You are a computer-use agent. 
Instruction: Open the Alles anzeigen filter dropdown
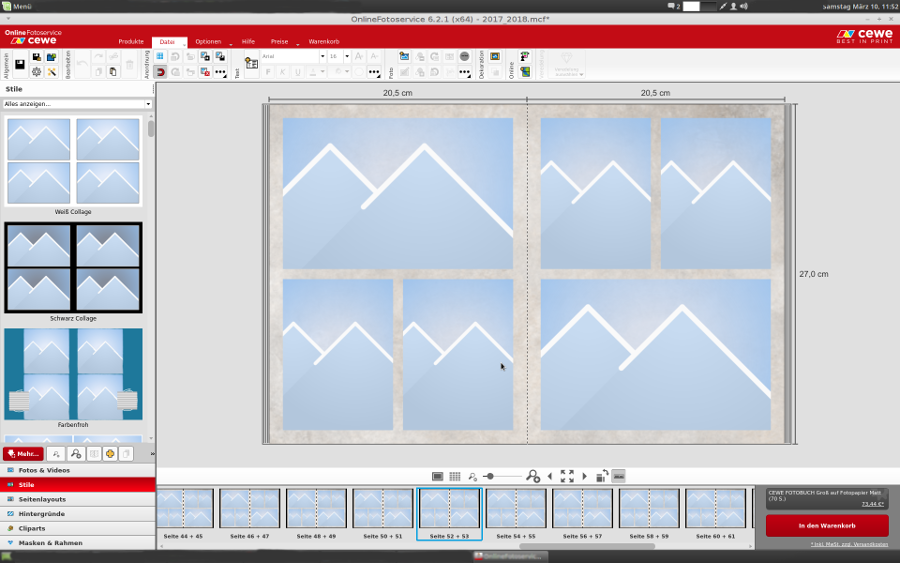click(77, 104)
